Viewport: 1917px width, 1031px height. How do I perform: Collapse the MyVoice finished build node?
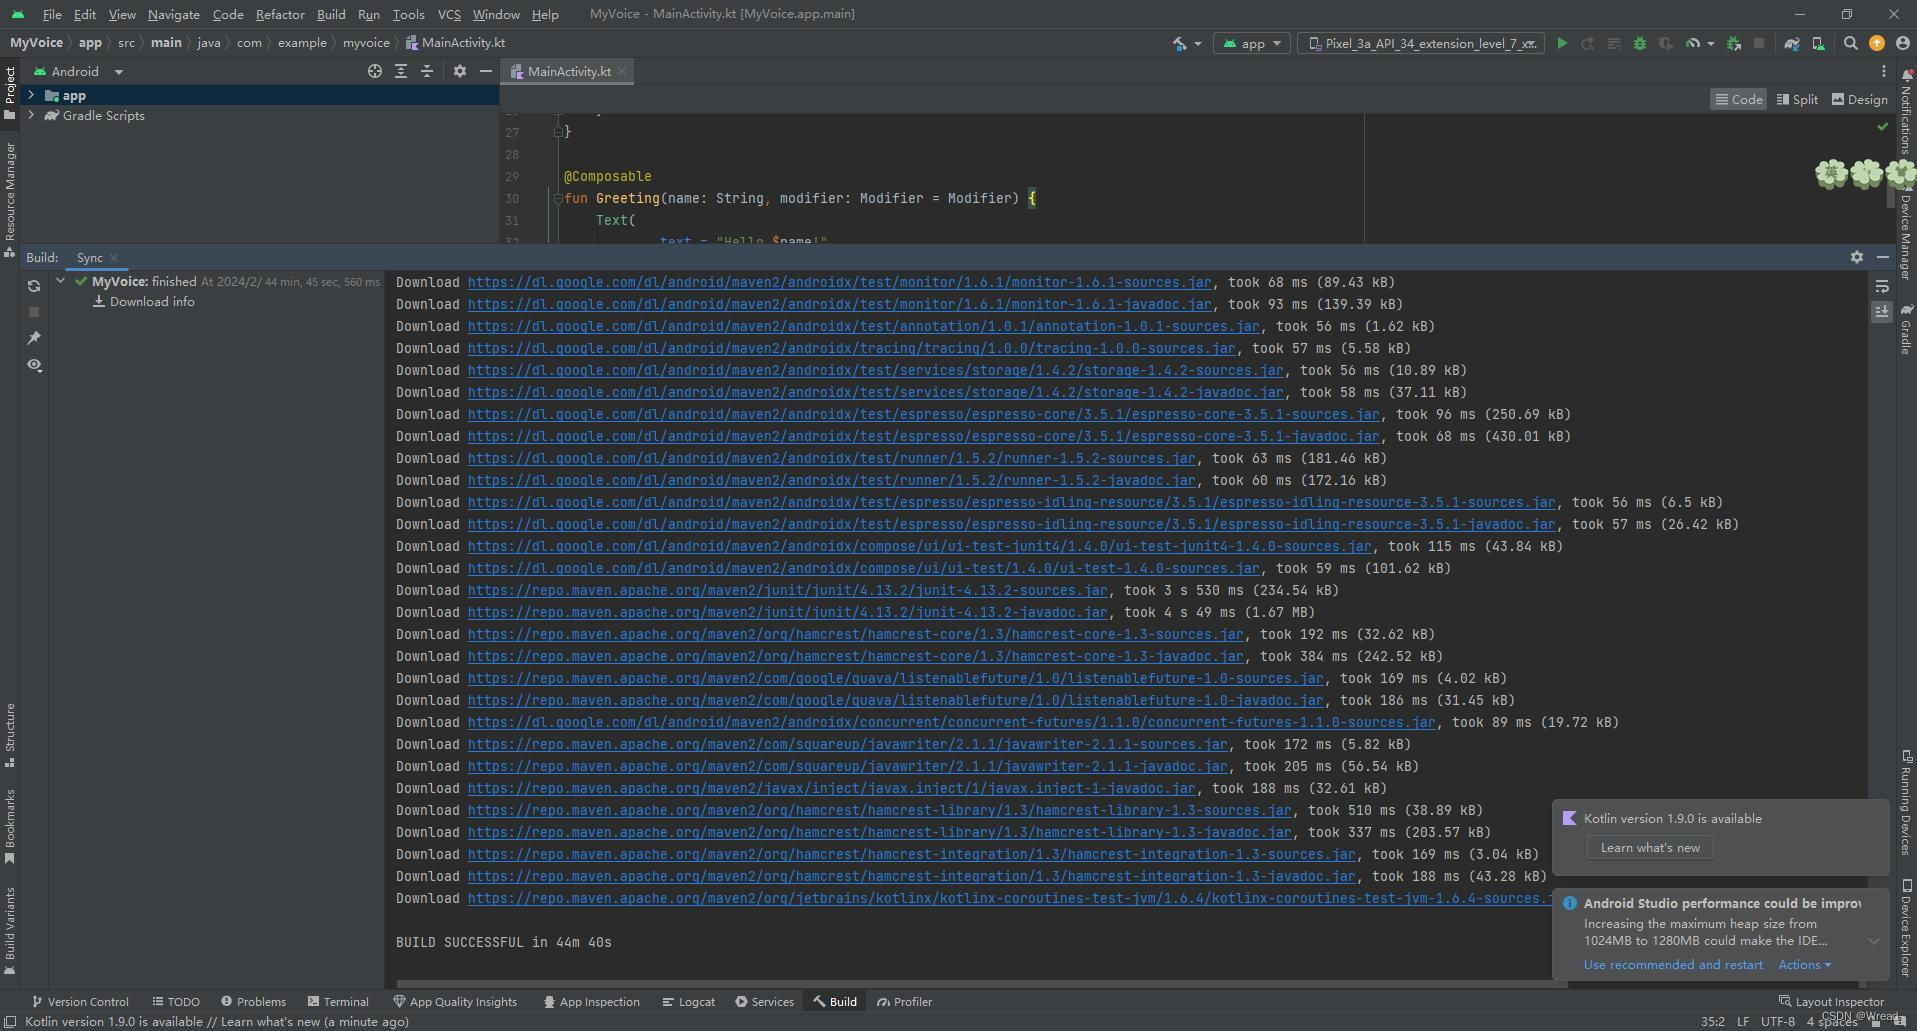[x=61, y=281]
